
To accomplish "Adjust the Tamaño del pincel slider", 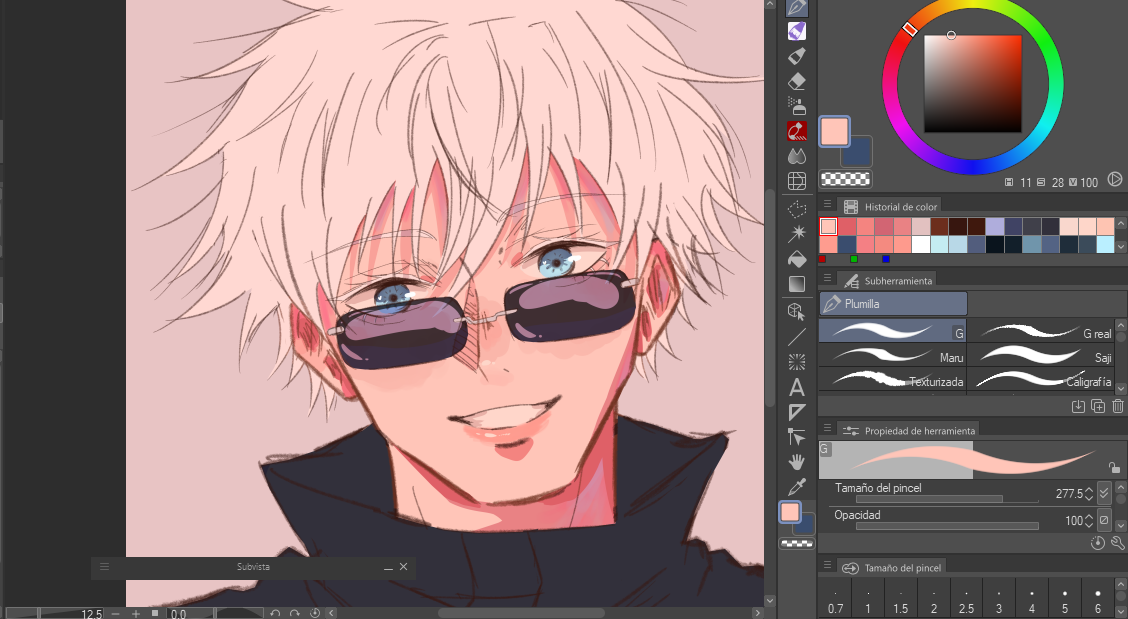I will [947, 498].
